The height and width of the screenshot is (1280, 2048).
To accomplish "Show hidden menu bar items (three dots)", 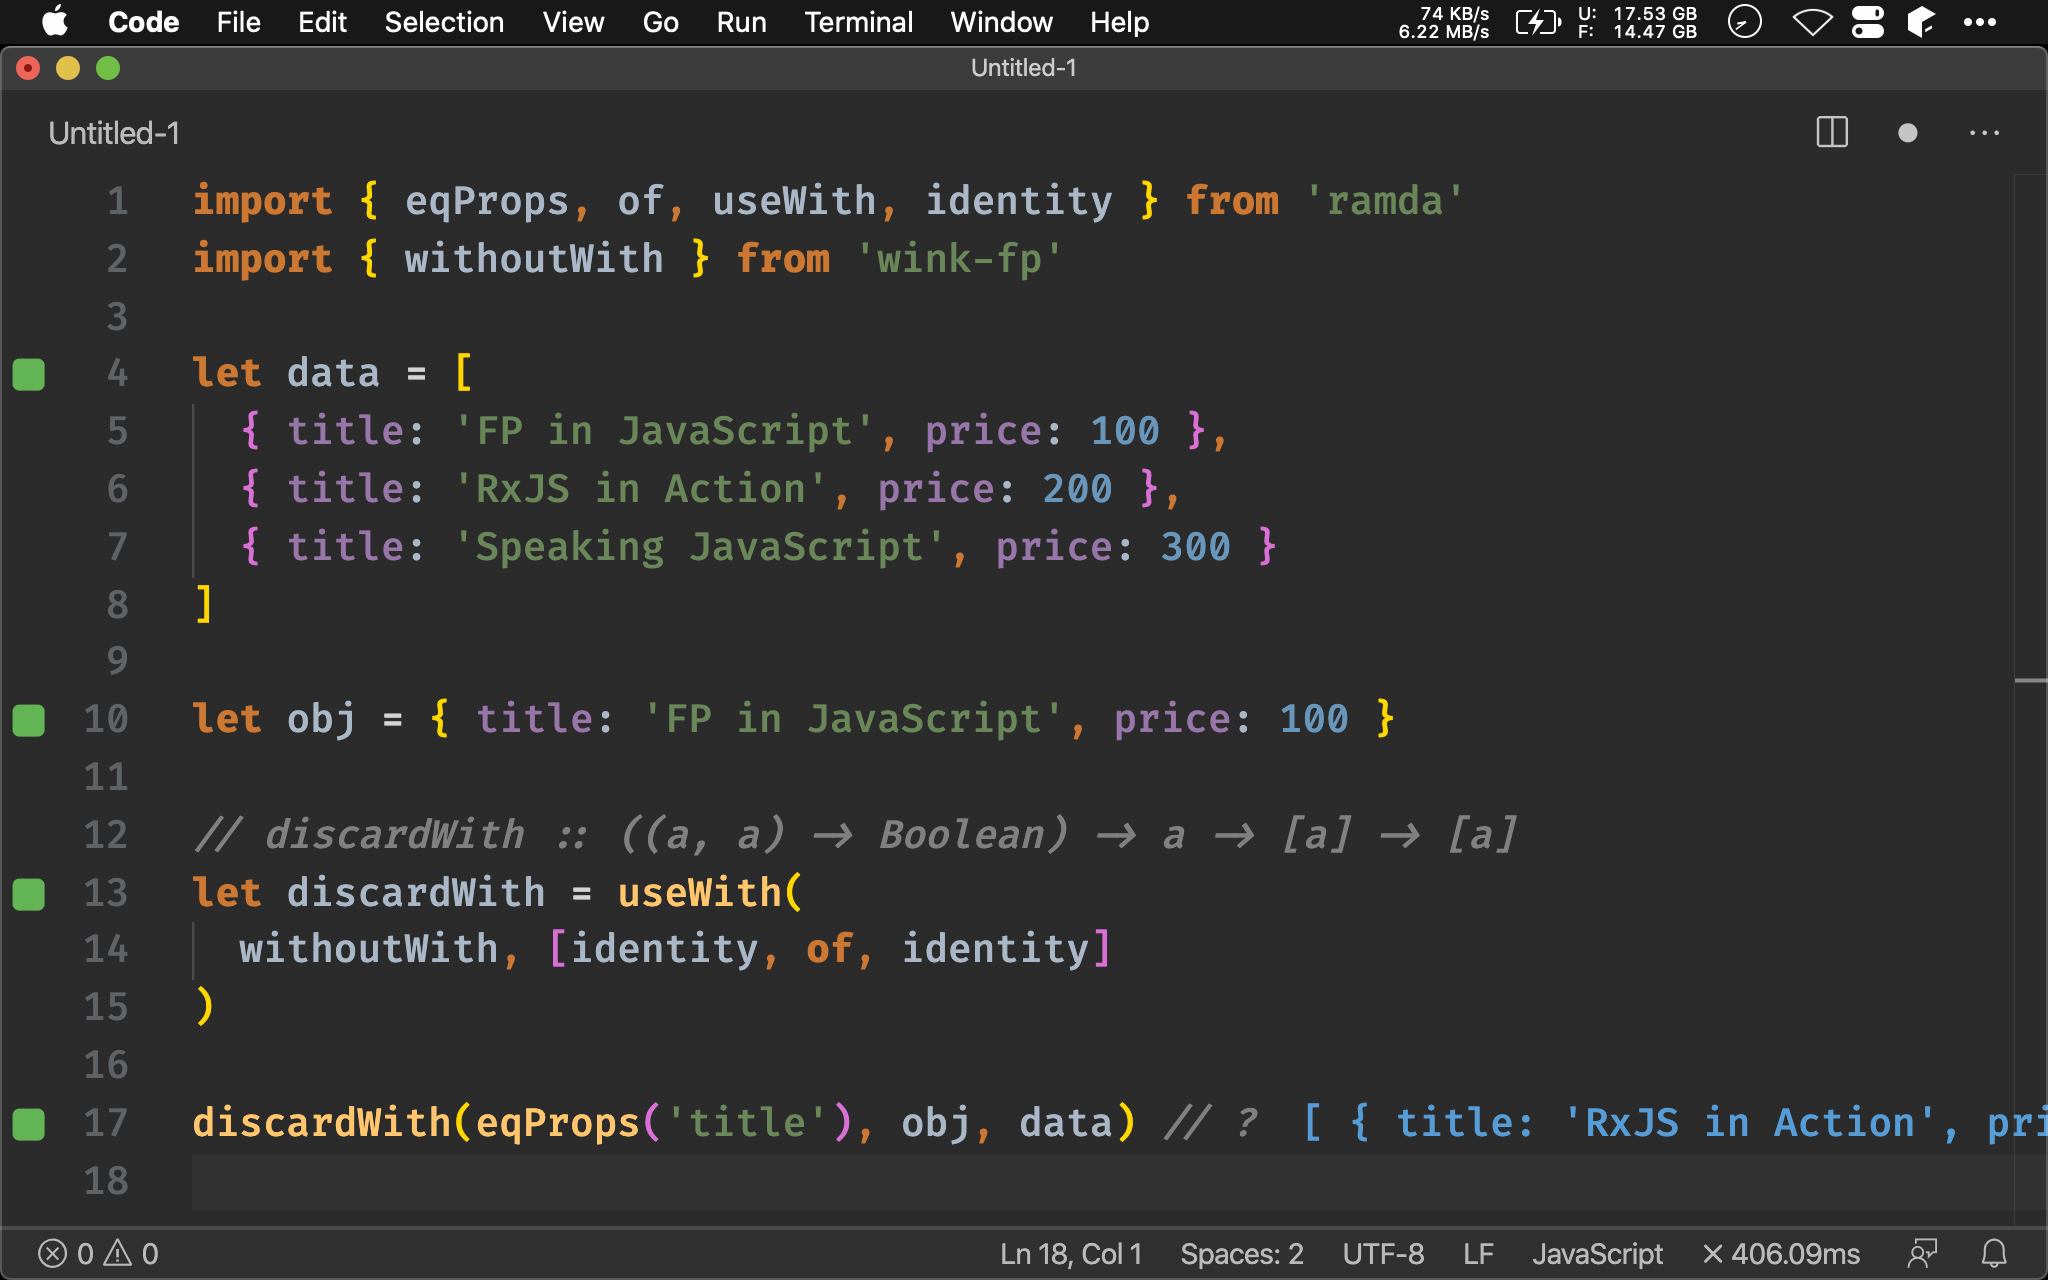I will tap(1980, 22).
